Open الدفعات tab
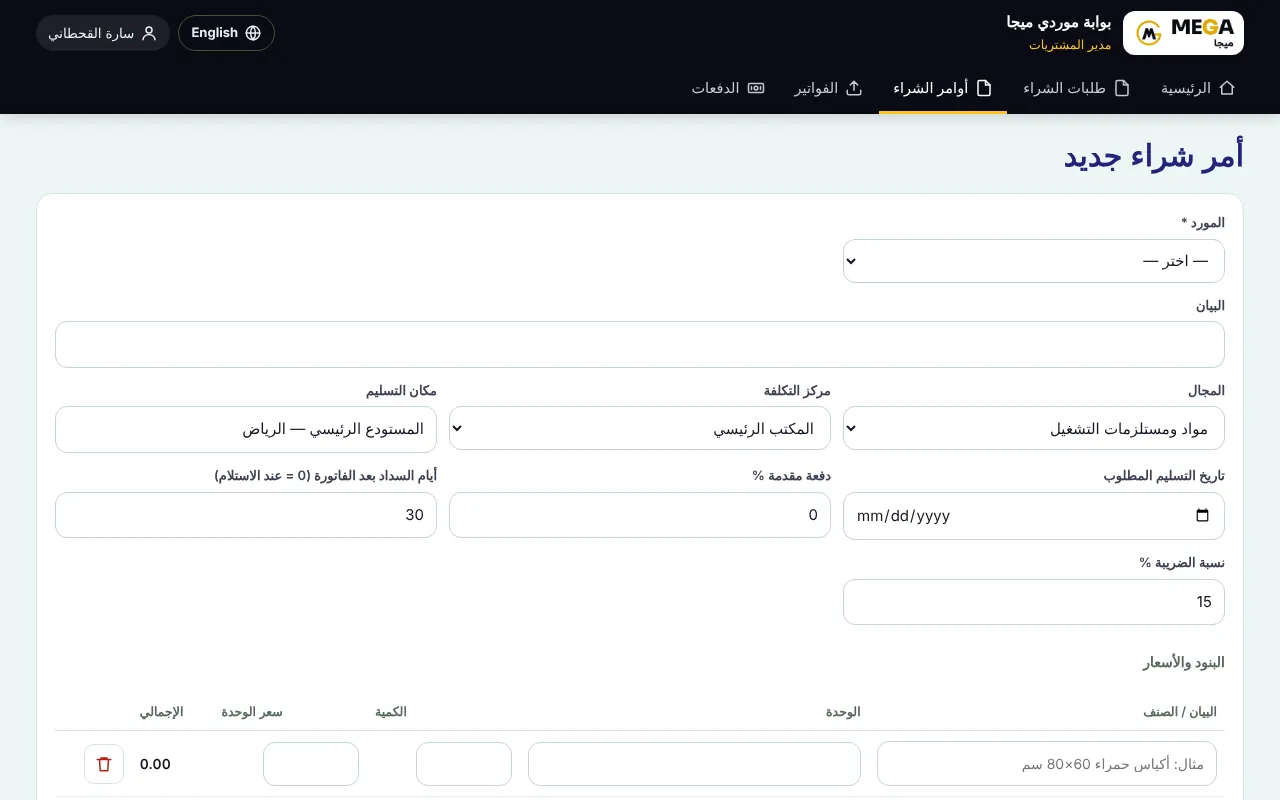Screen dimensions: 1280x800 point(728,88)
